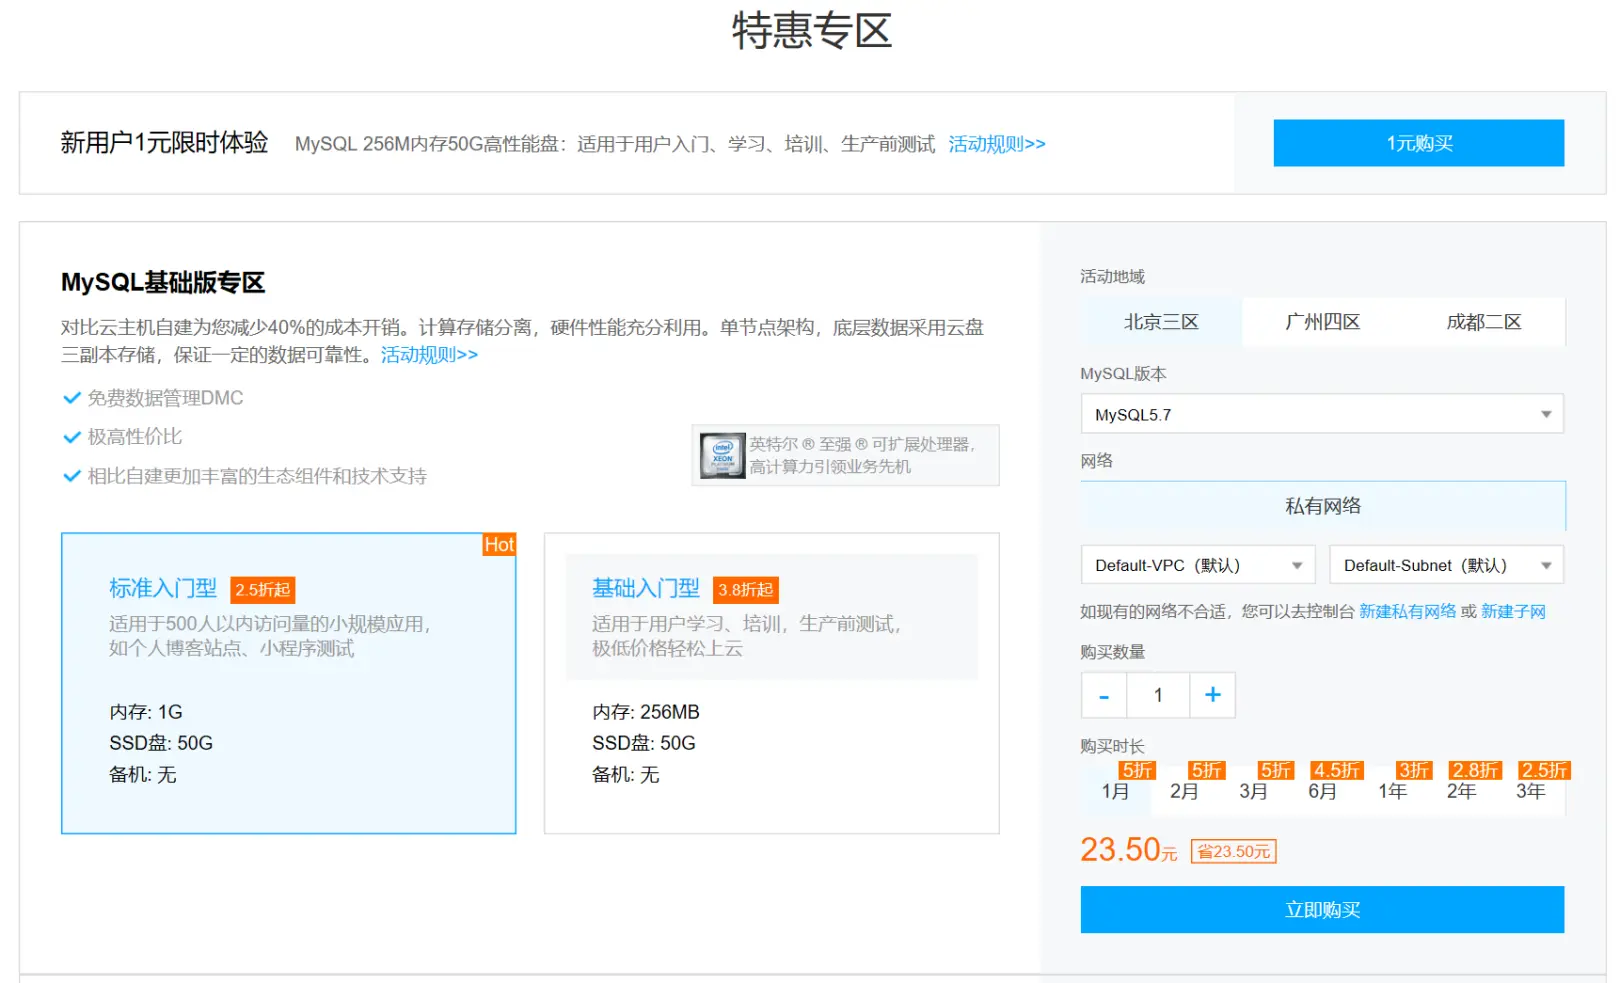Click the MySQL基础版专区 heading
Viewport: 1620px width, 983px height.
(163, 283)
